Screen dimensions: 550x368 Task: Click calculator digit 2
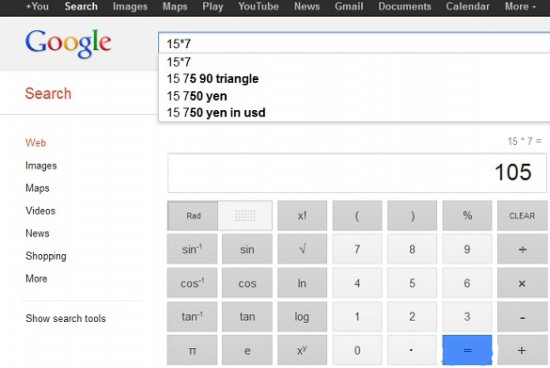pos(412,316)
